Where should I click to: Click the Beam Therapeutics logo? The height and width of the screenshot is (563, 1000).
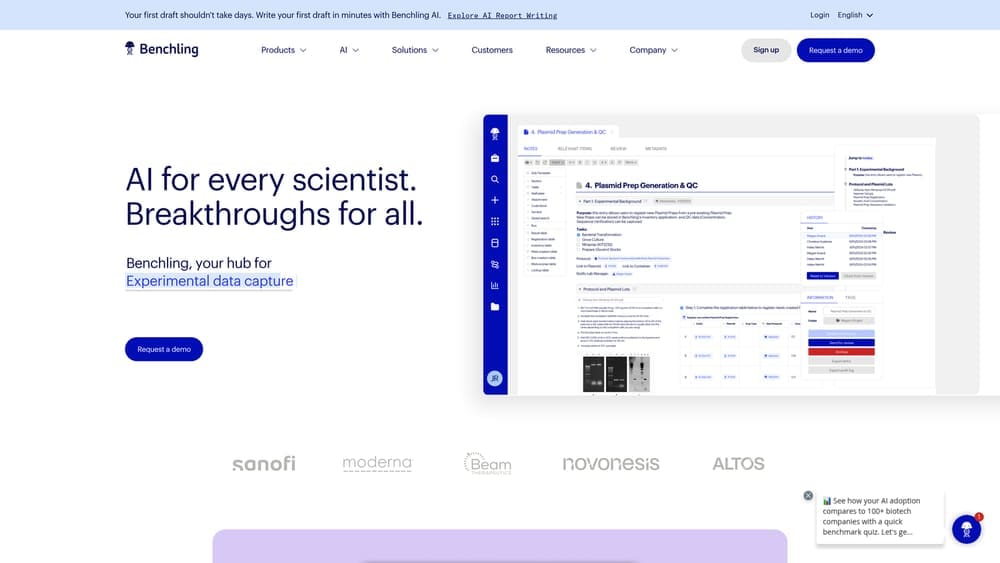488,464
